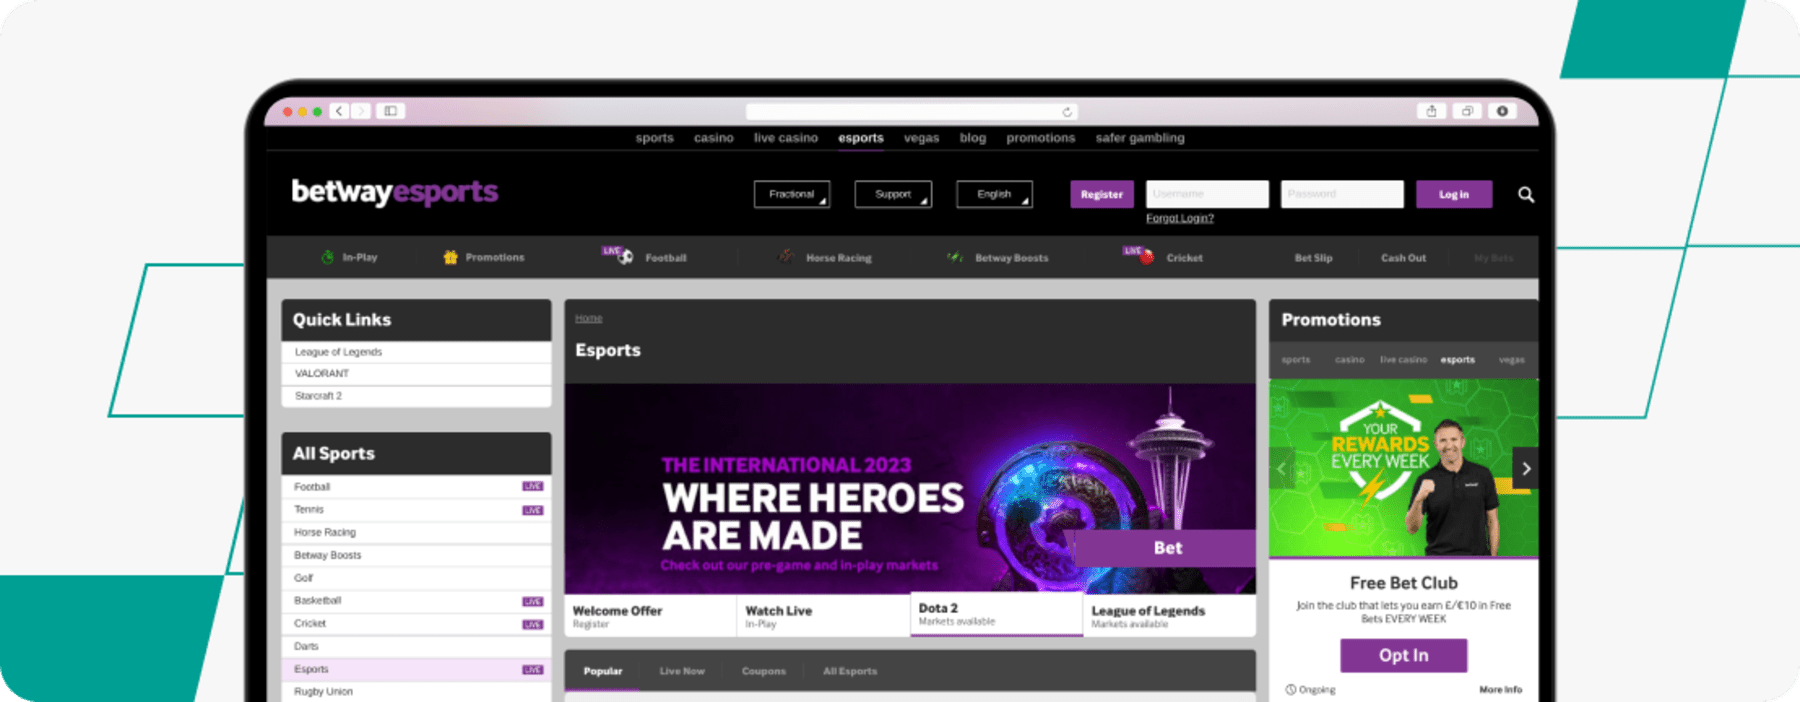Select Darts in All Sports
The image size is (1800, 702).
pos(416,647)
